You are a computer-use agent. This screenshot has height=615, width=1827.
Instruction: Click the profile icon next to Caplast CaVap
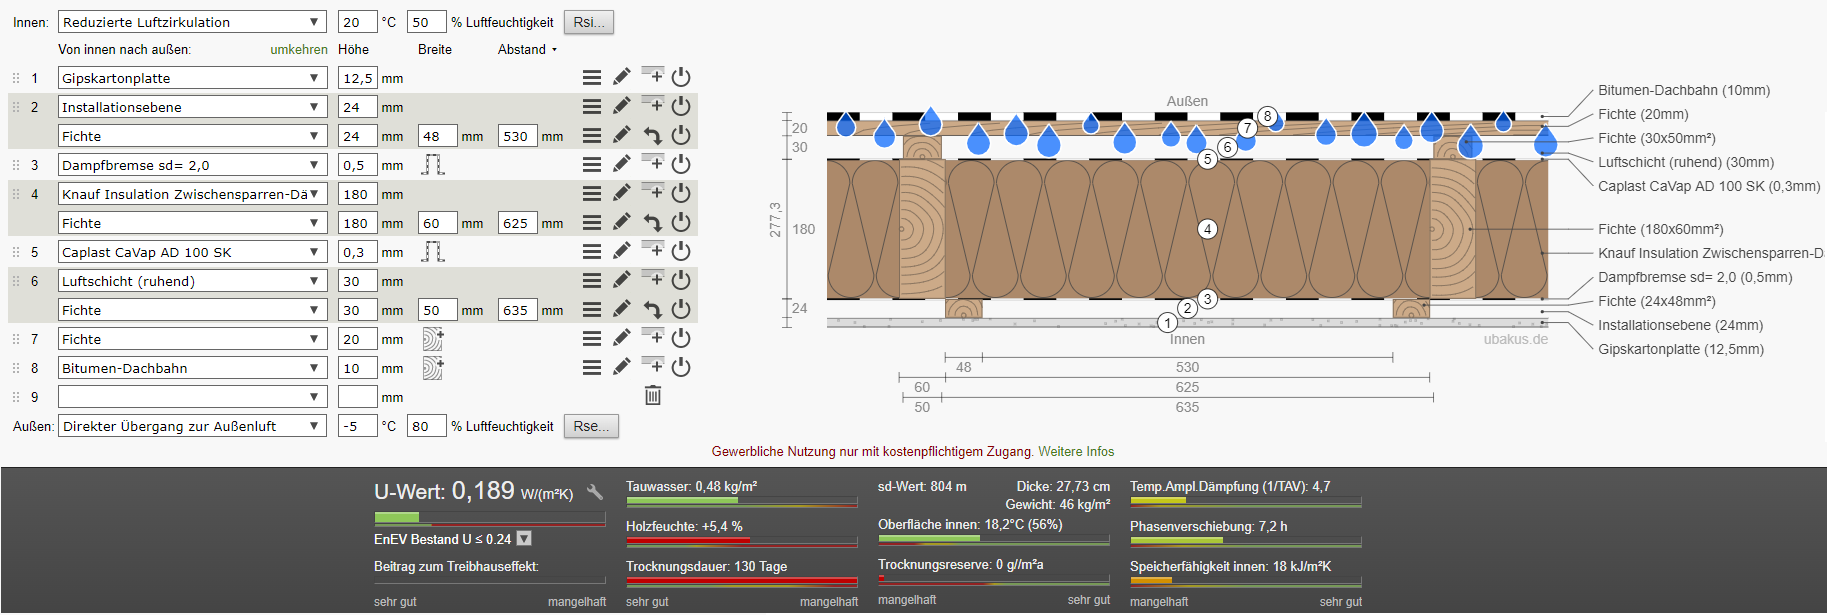pos(432,252)
